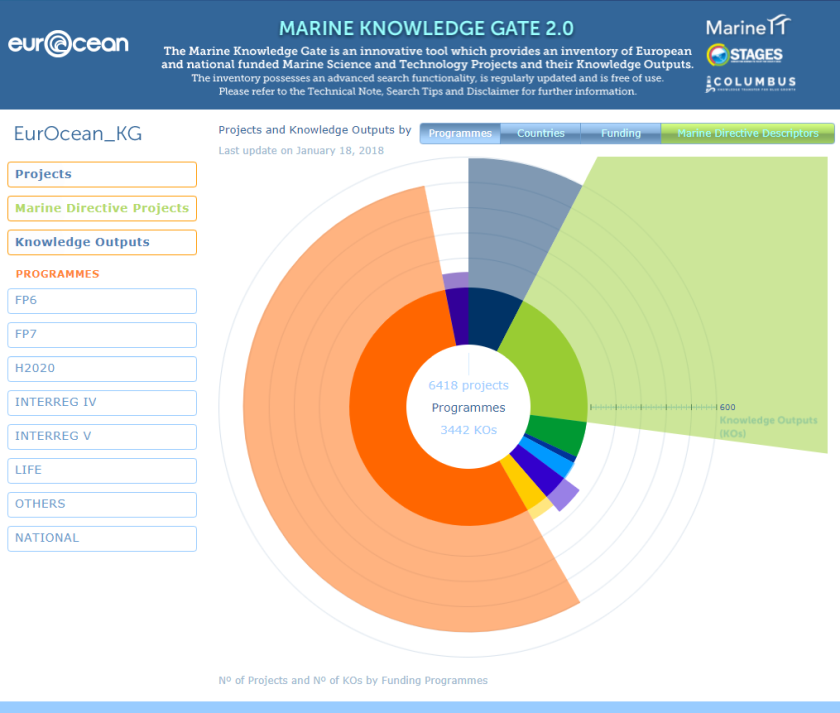The image size is (840, 713).
Task: Click the 'Programmes' chart center label
Action: coord(469,408)
